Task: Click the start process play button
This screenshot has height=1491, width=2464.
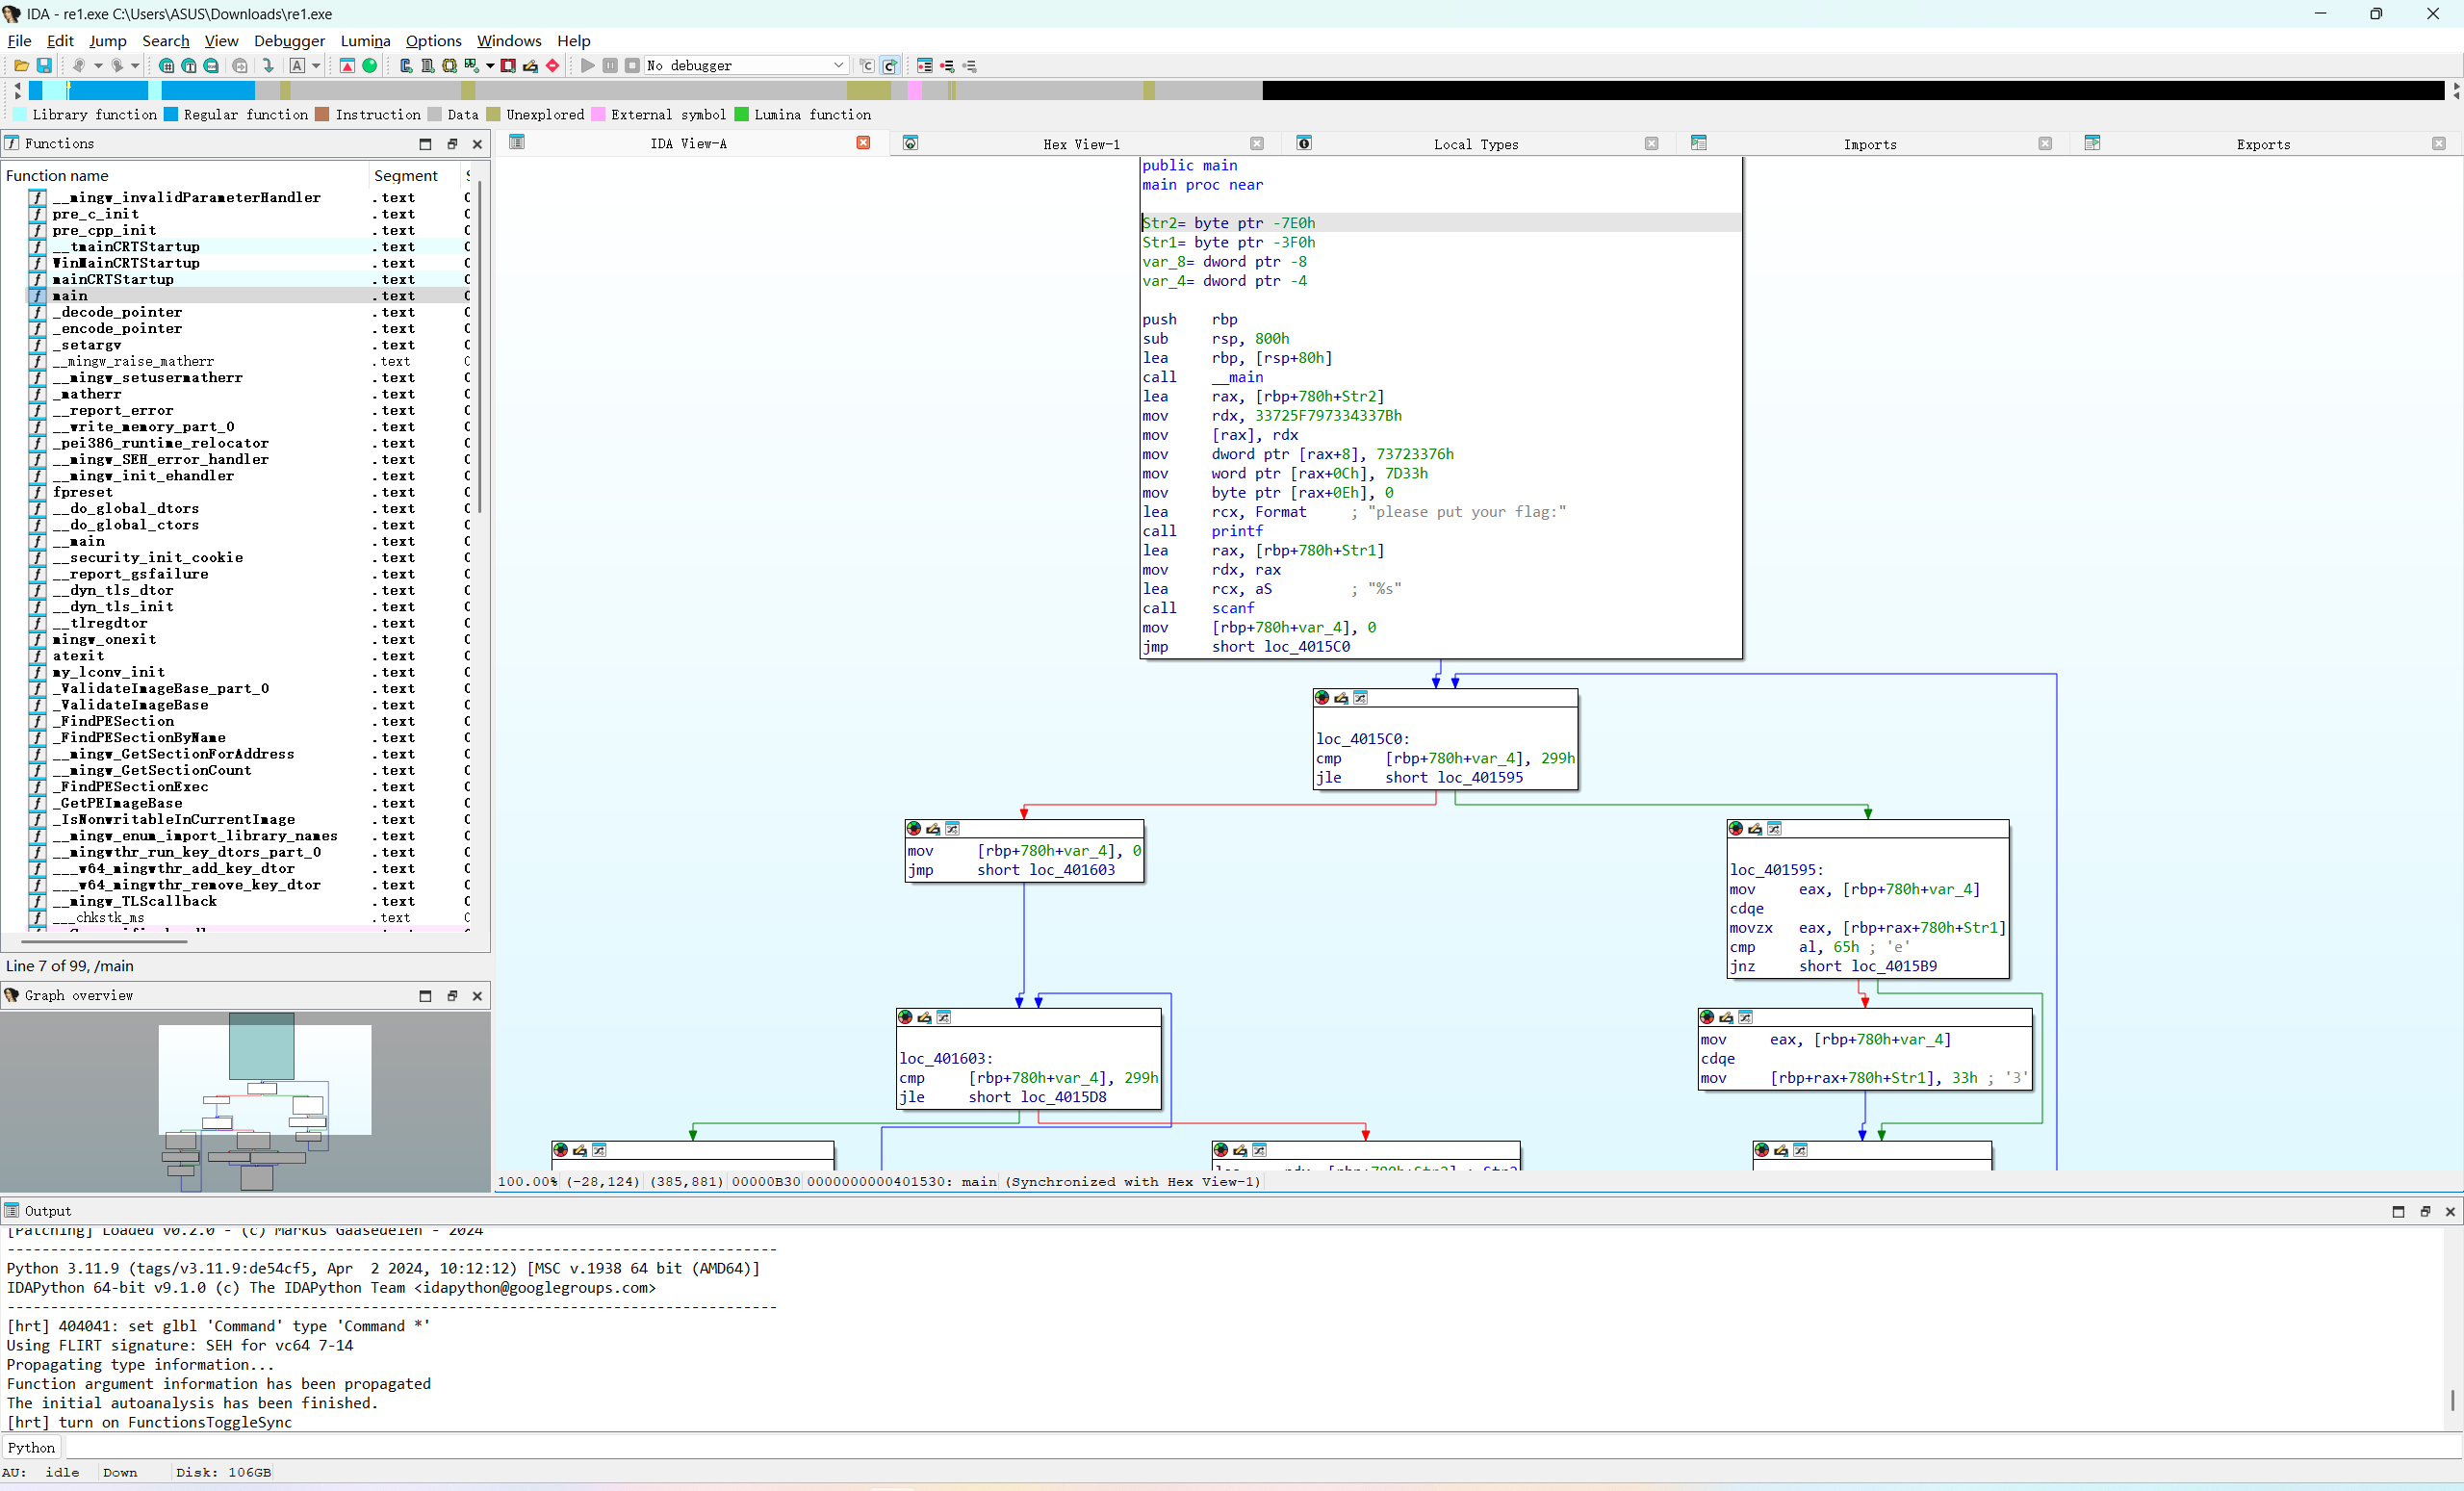Action: click(x=588, y=65)
